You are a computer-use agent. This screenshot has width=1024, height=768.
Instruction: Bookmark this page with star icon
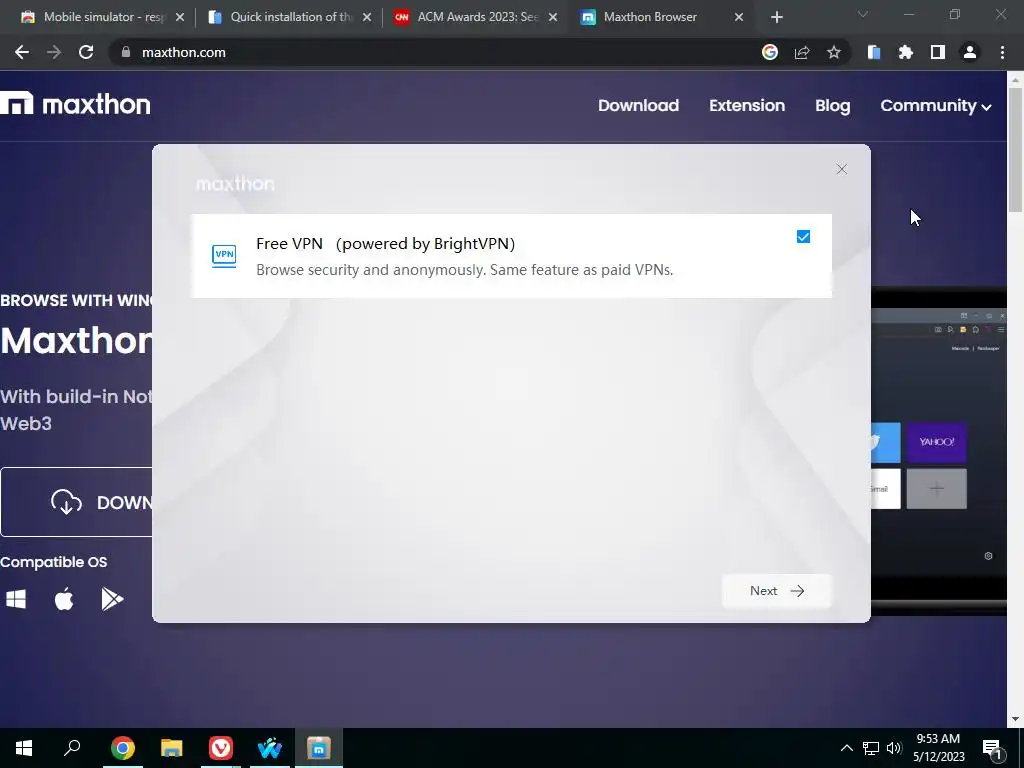(x=834, y=52)
